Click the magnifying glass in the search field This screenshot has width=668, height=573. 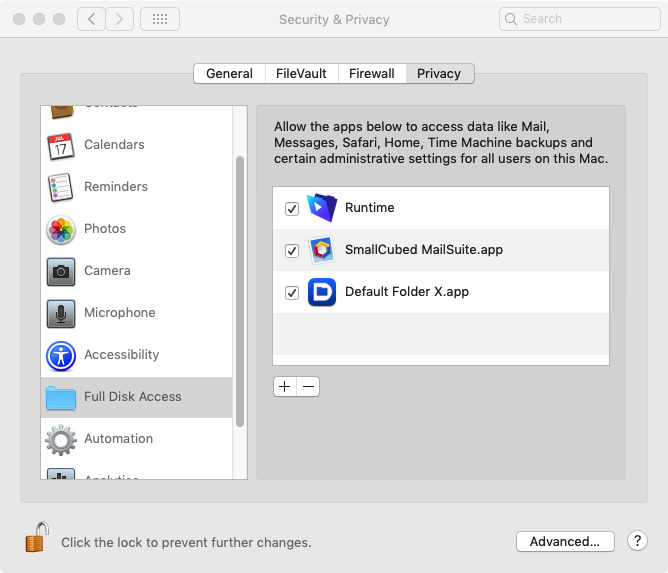click(x=510, y=19)
